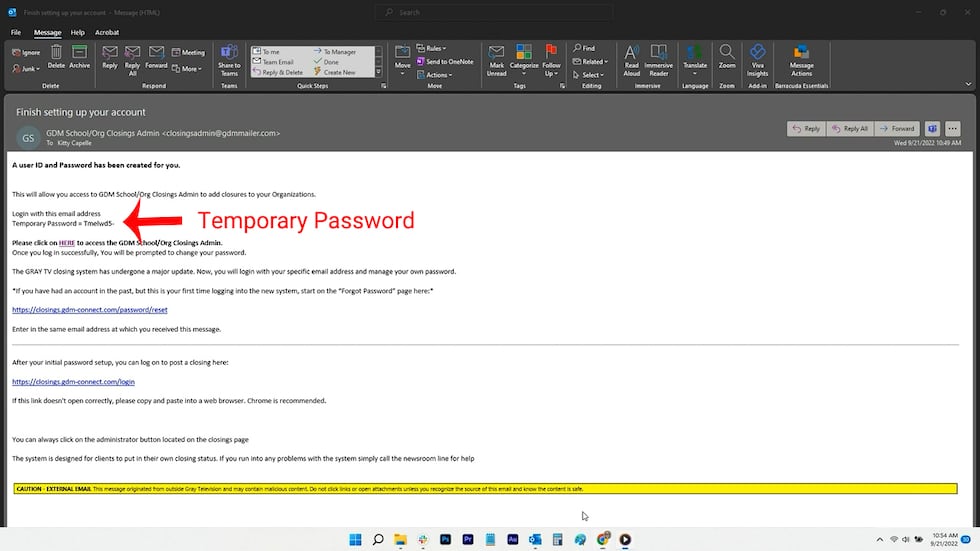Viewport: 980px width, 551px height.
Task: Open the Rules dropdown menu
Action: click(436, 48)
